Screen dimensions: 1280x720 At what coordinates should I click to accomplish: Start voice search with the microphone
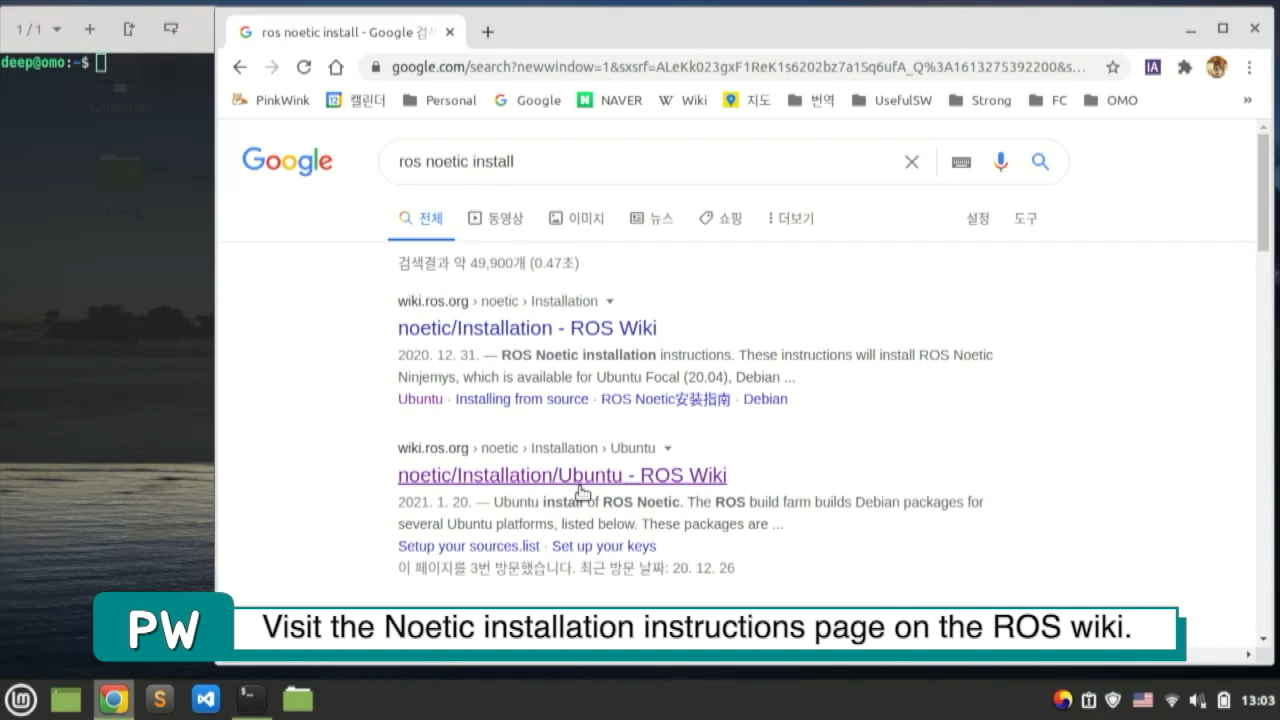click(1000, 162)
